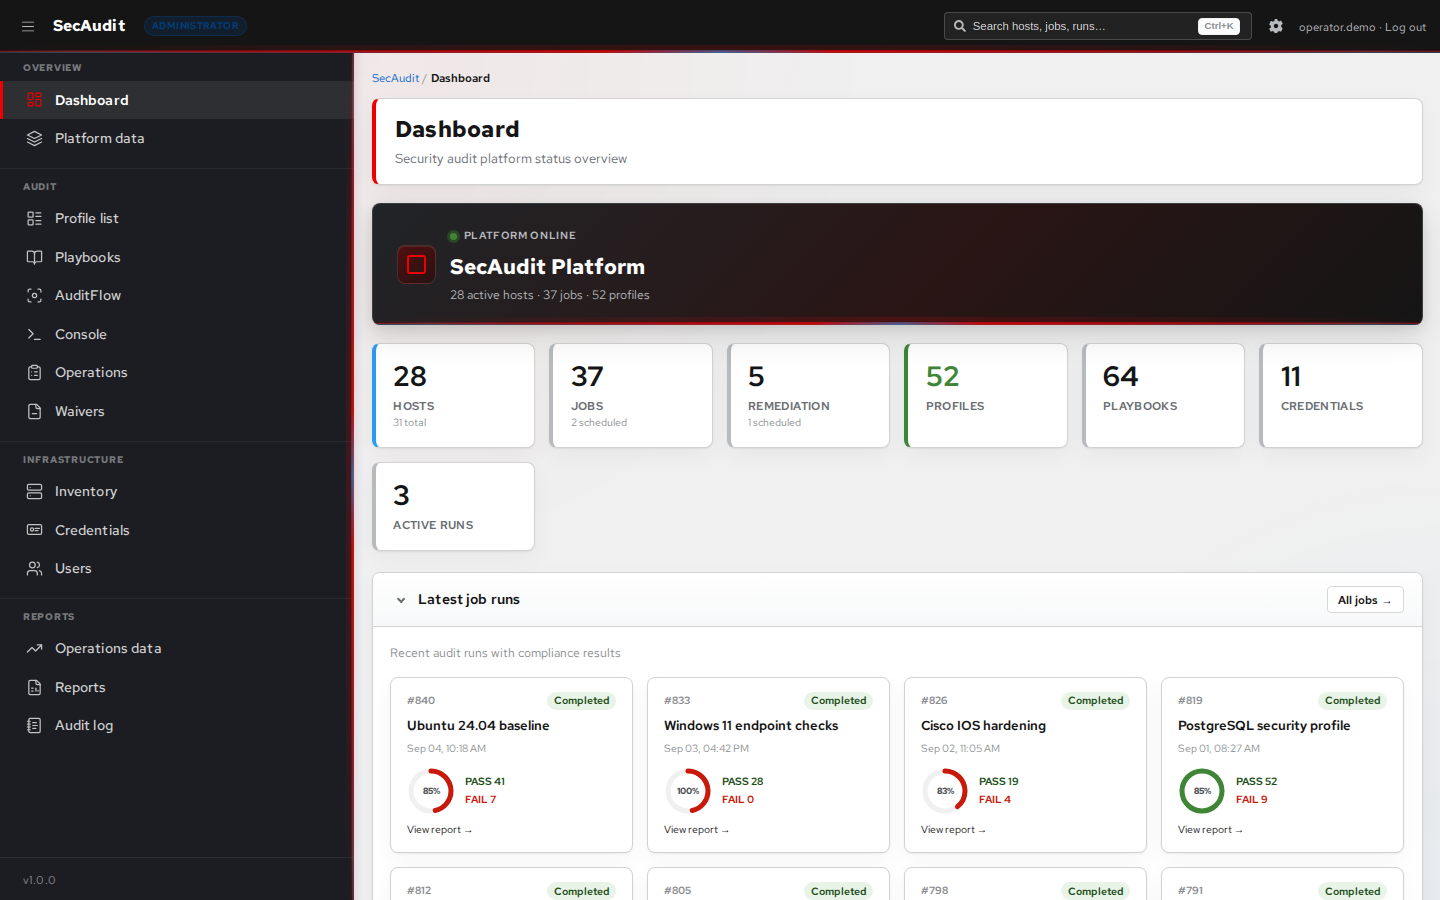Click 'FAIL 9' on PostgreSQL job card
This screenshot has width=1440, height=900.
coord(1251,800)
